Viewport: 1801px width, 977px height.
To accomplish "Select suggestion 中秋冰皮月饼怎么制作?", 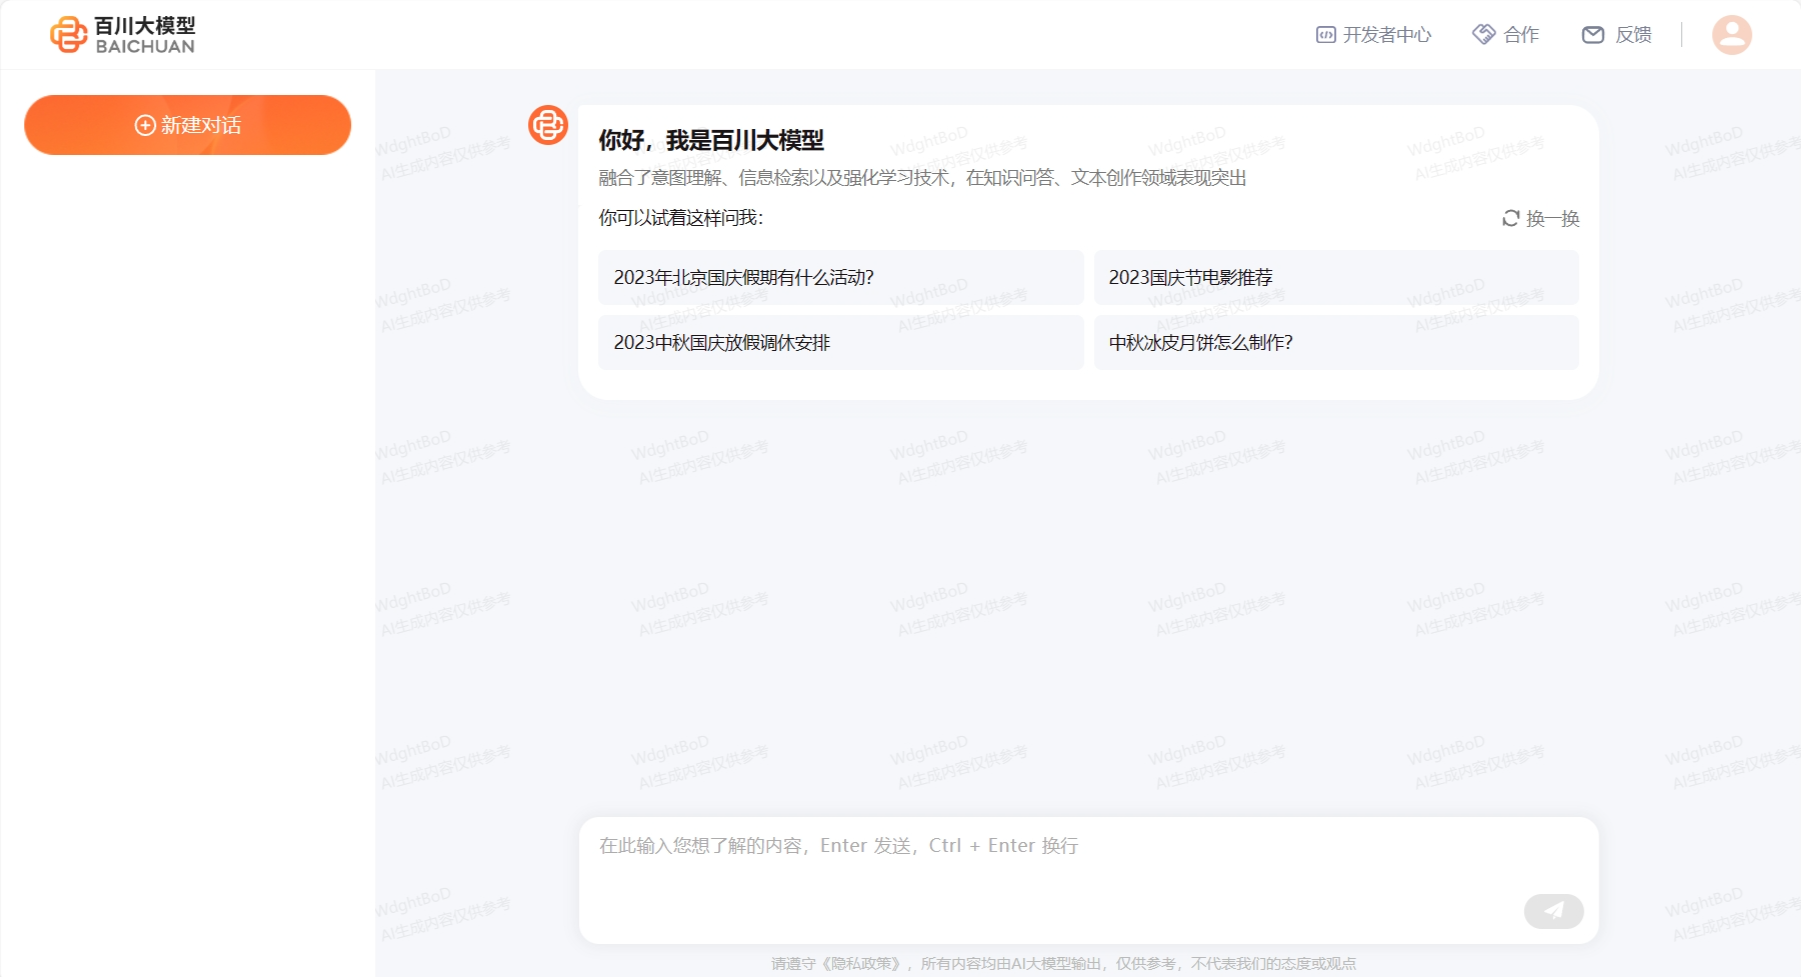I will point(1336,342).
